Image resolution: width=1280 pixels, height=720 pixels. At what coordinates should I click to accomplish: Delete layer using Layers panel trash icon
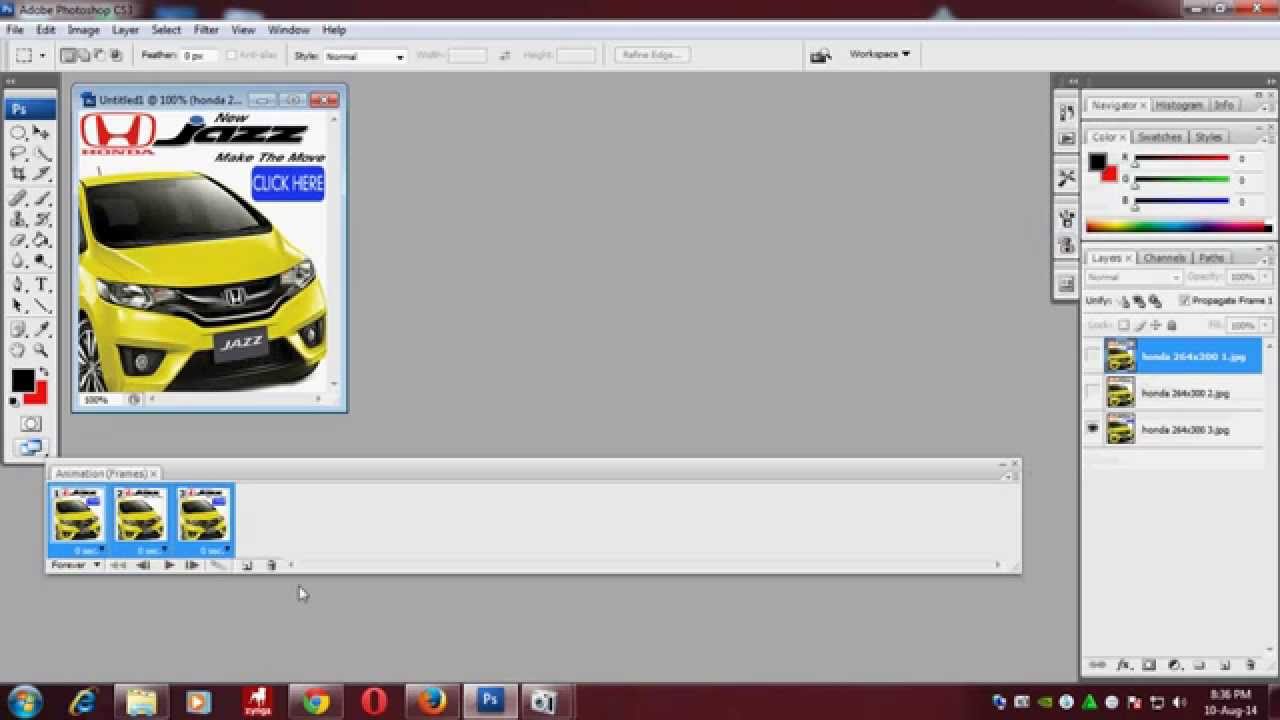click(1250, 665)
